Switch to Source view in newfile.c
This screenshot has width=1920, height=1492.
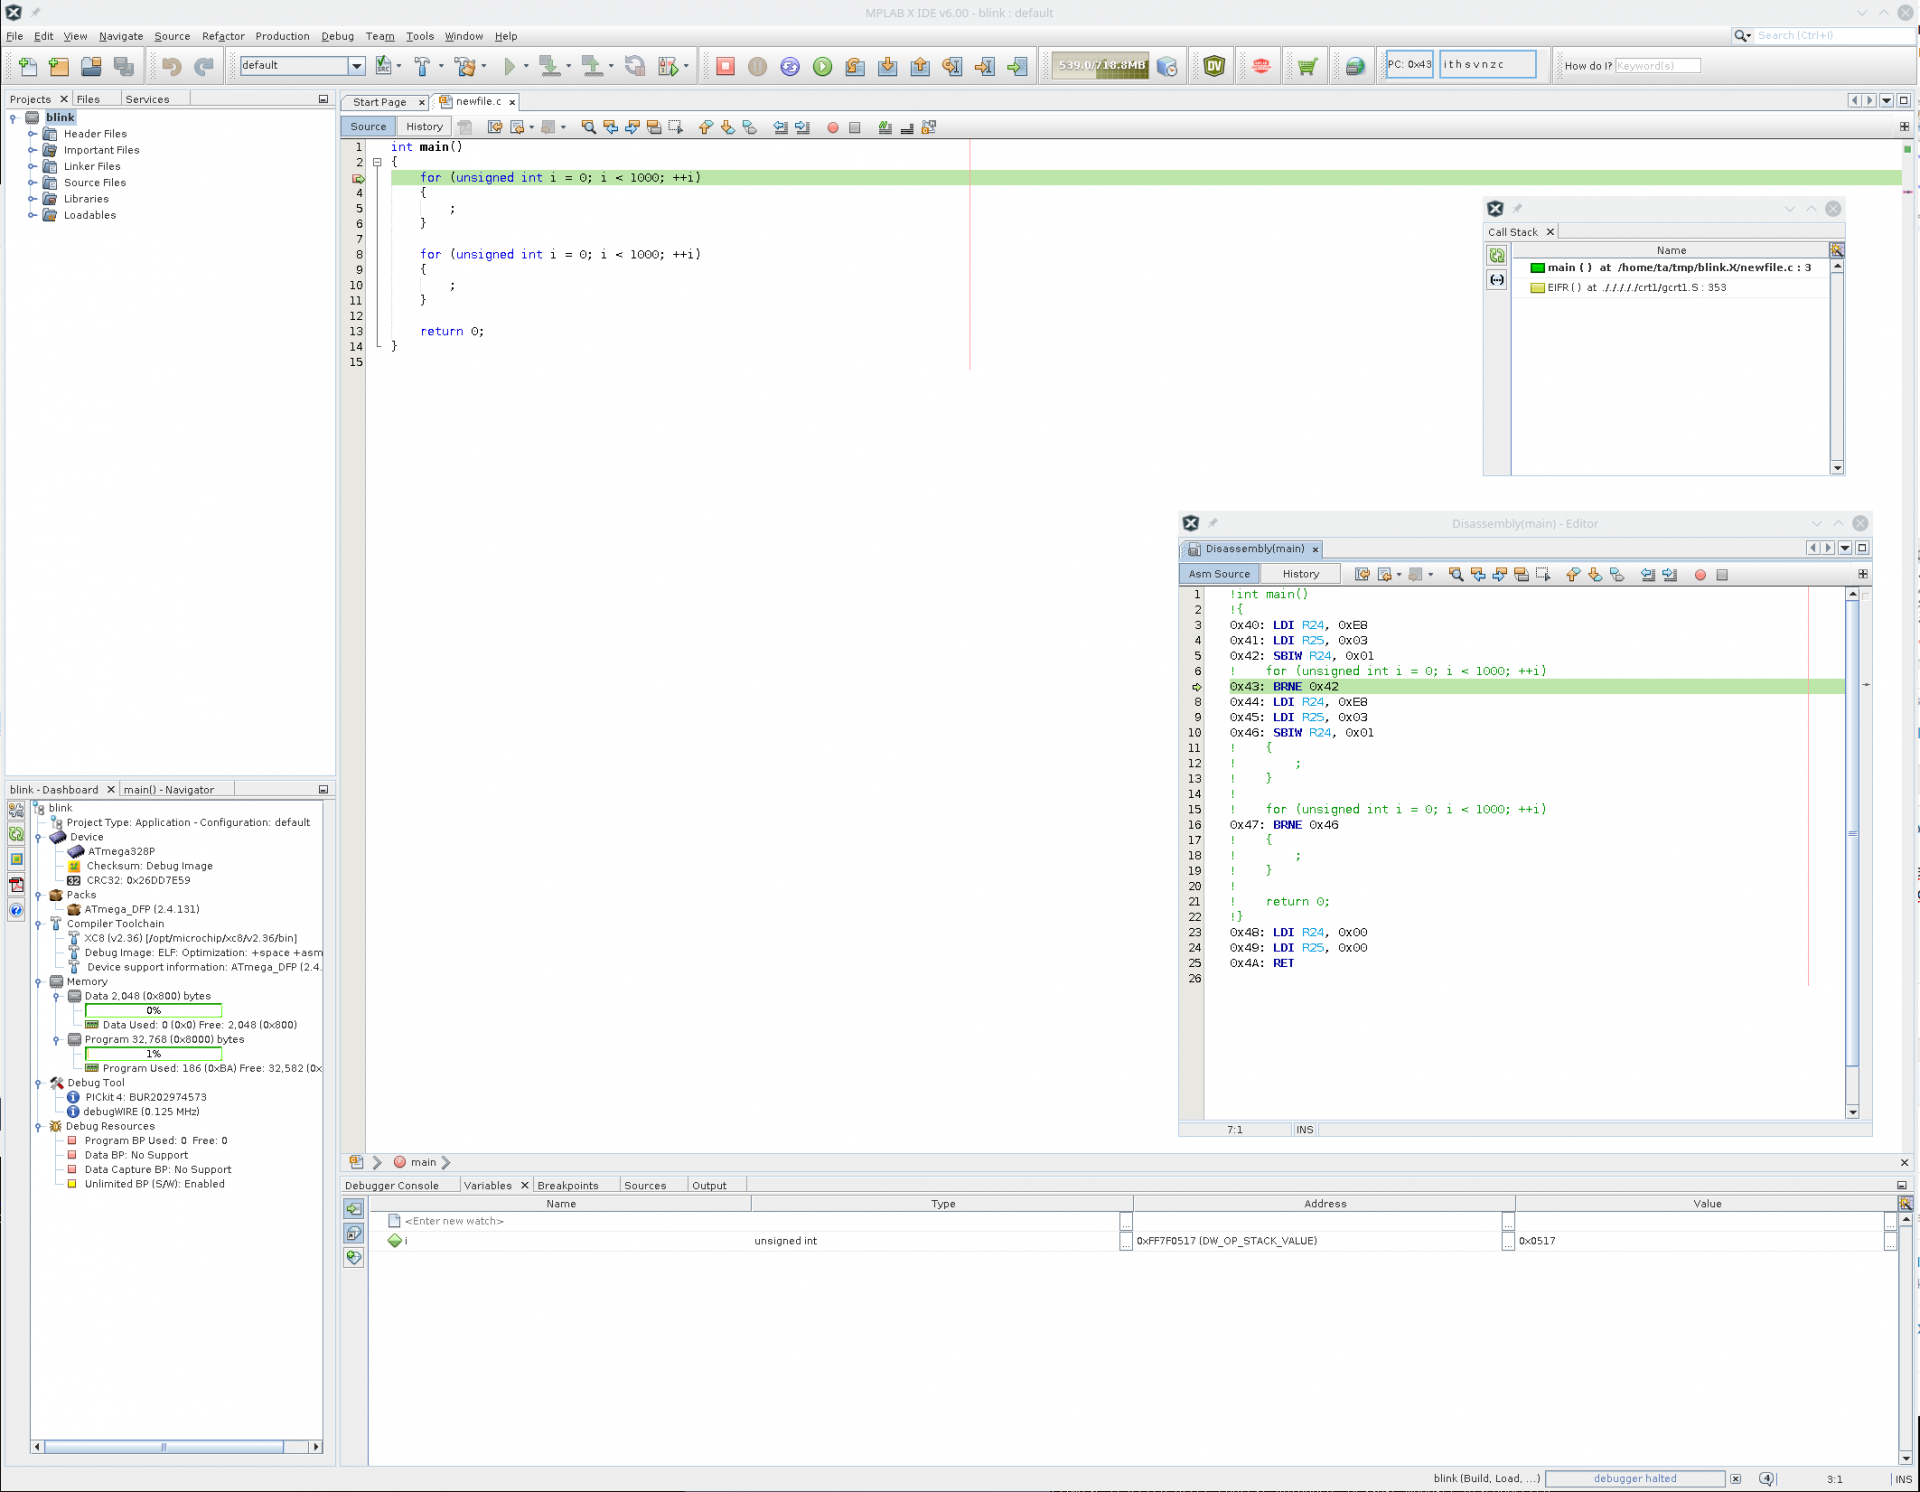click(x=368, y=127)
